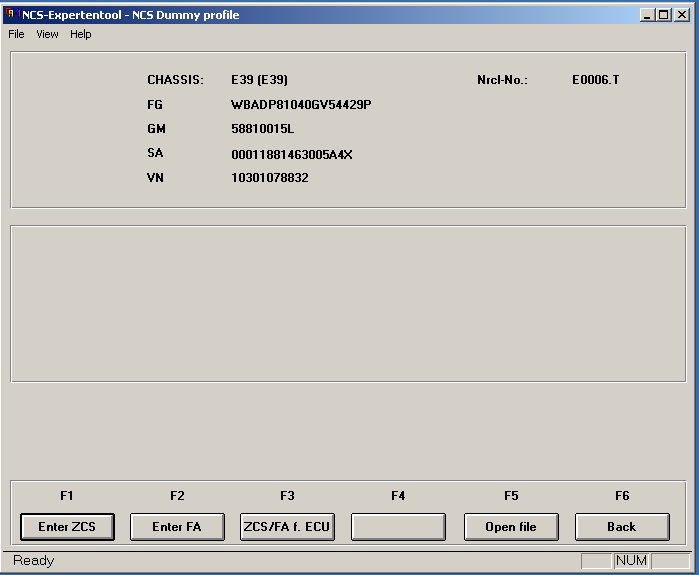Open the Help menu
The height and width of the screenshot is (575, 699).
81,34
